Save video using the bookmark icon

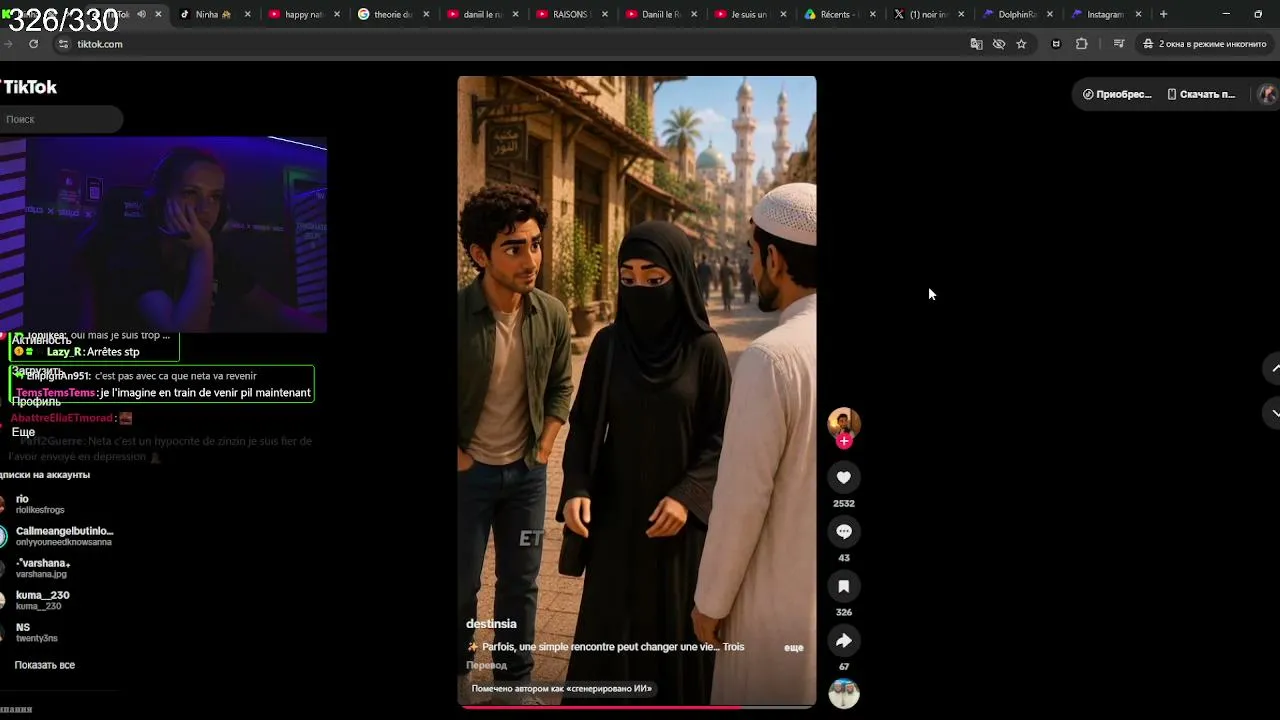point(844,586)
